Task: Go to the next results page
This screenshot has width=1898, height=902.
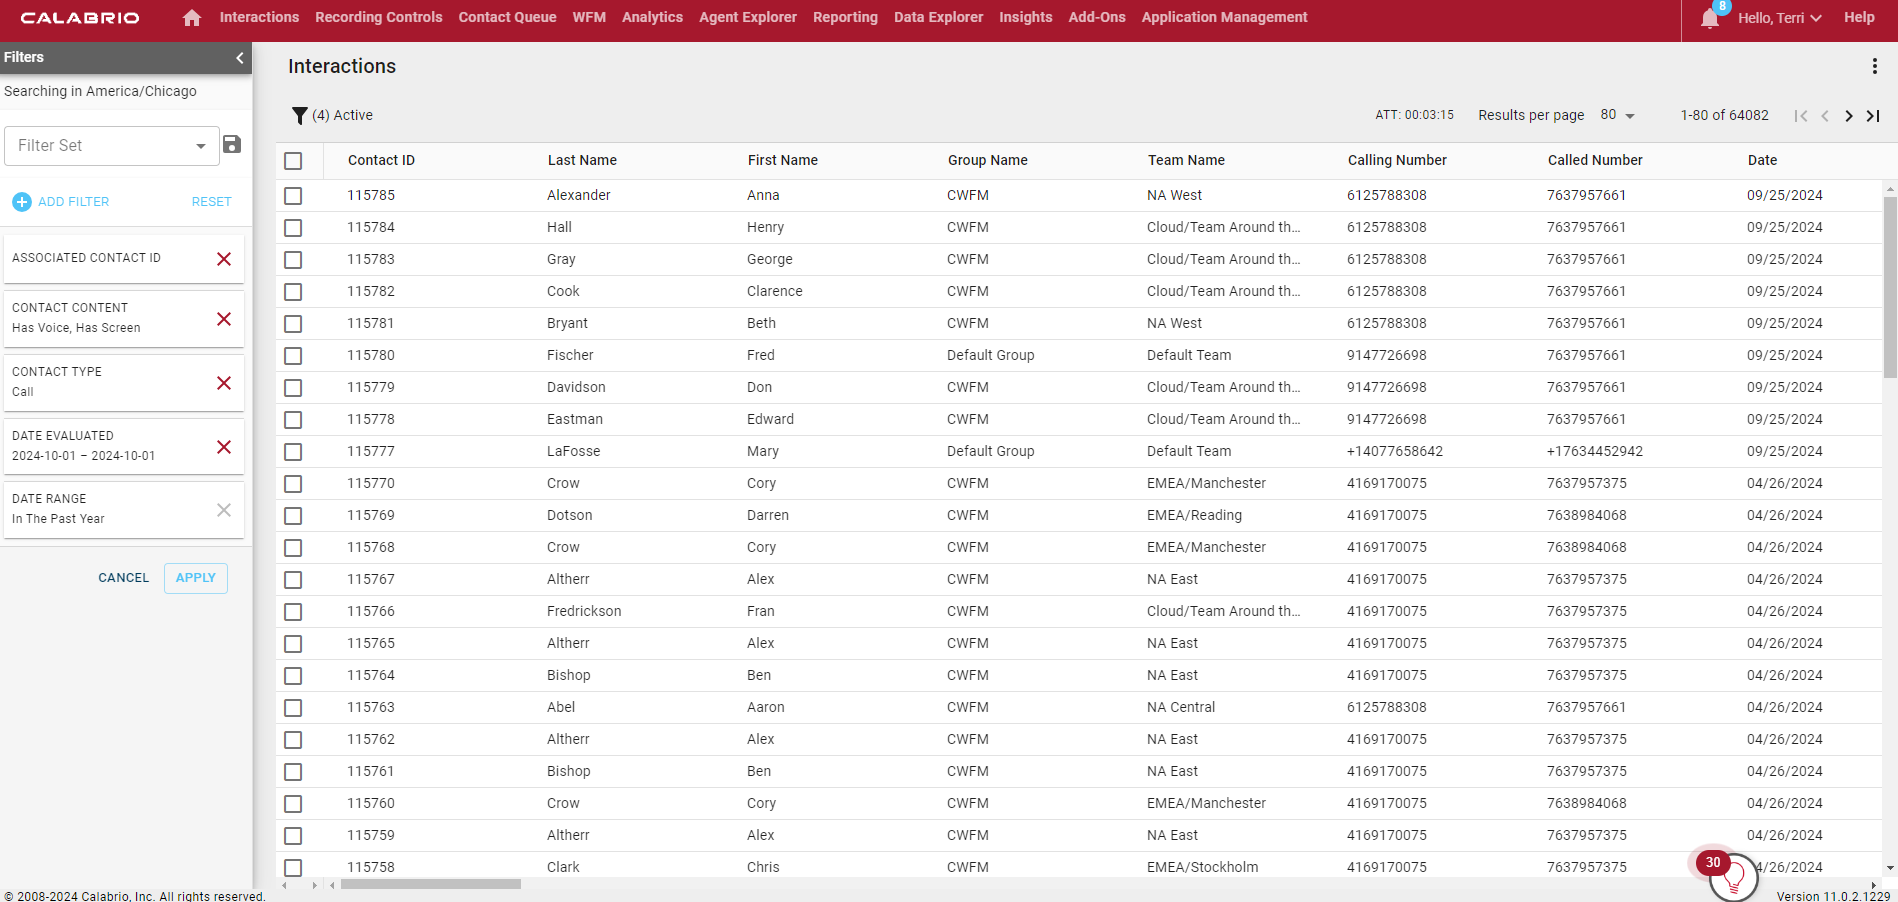Action: pos(1848,116)
